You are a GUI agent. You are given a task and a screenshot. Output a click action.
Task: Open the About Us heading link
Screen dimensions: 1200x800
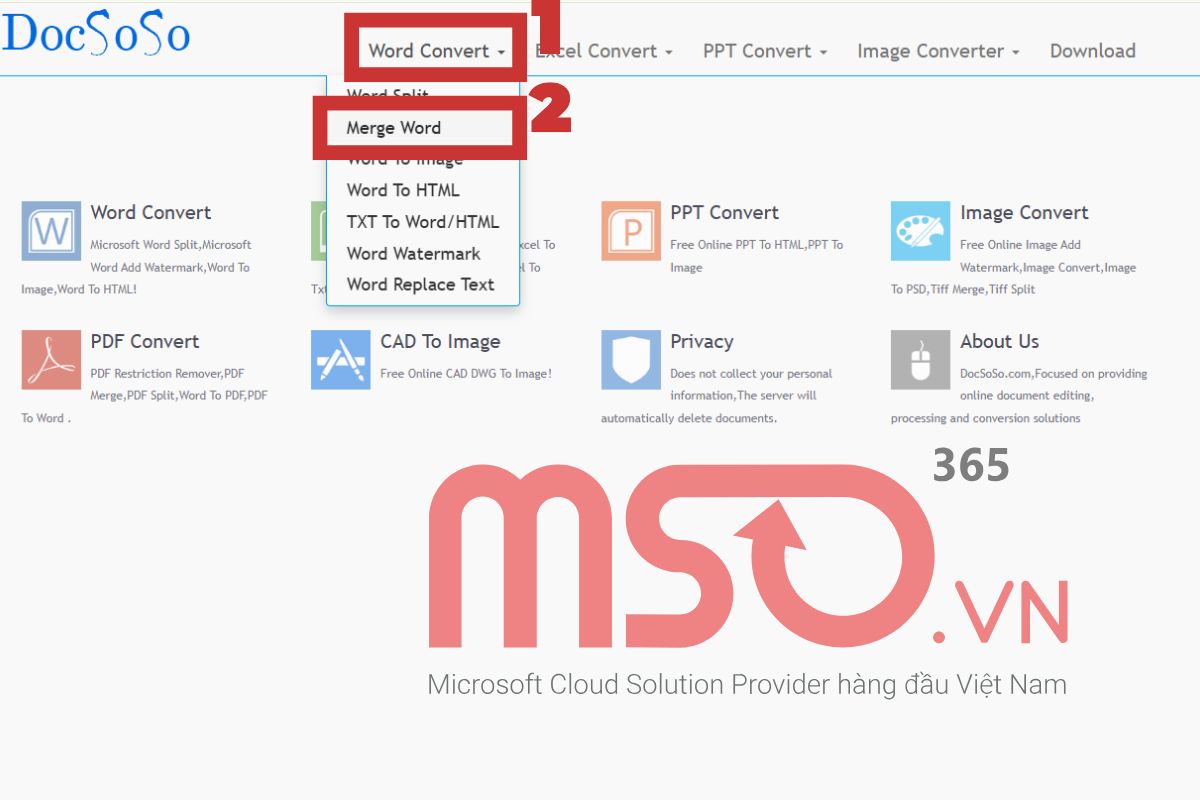click(999, 342)
